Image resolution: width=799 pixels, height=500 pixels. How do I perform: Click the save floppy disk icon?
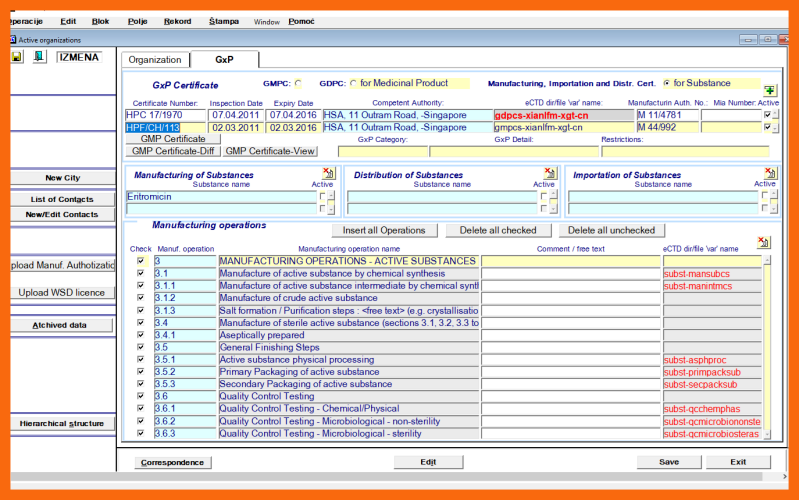pyautogui.click(x=17, y=57)
